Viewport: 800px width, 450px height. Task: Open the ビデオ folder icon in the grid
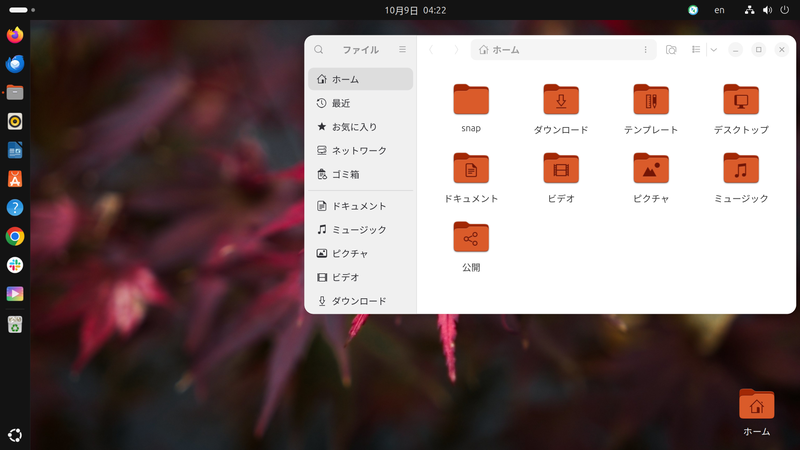tap(561, 169)
